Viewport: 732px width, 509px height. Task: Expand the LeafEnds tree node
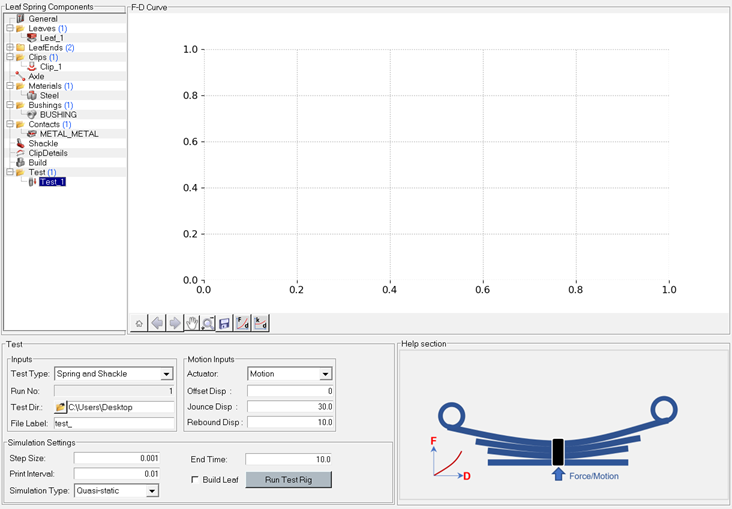[9, 47]
